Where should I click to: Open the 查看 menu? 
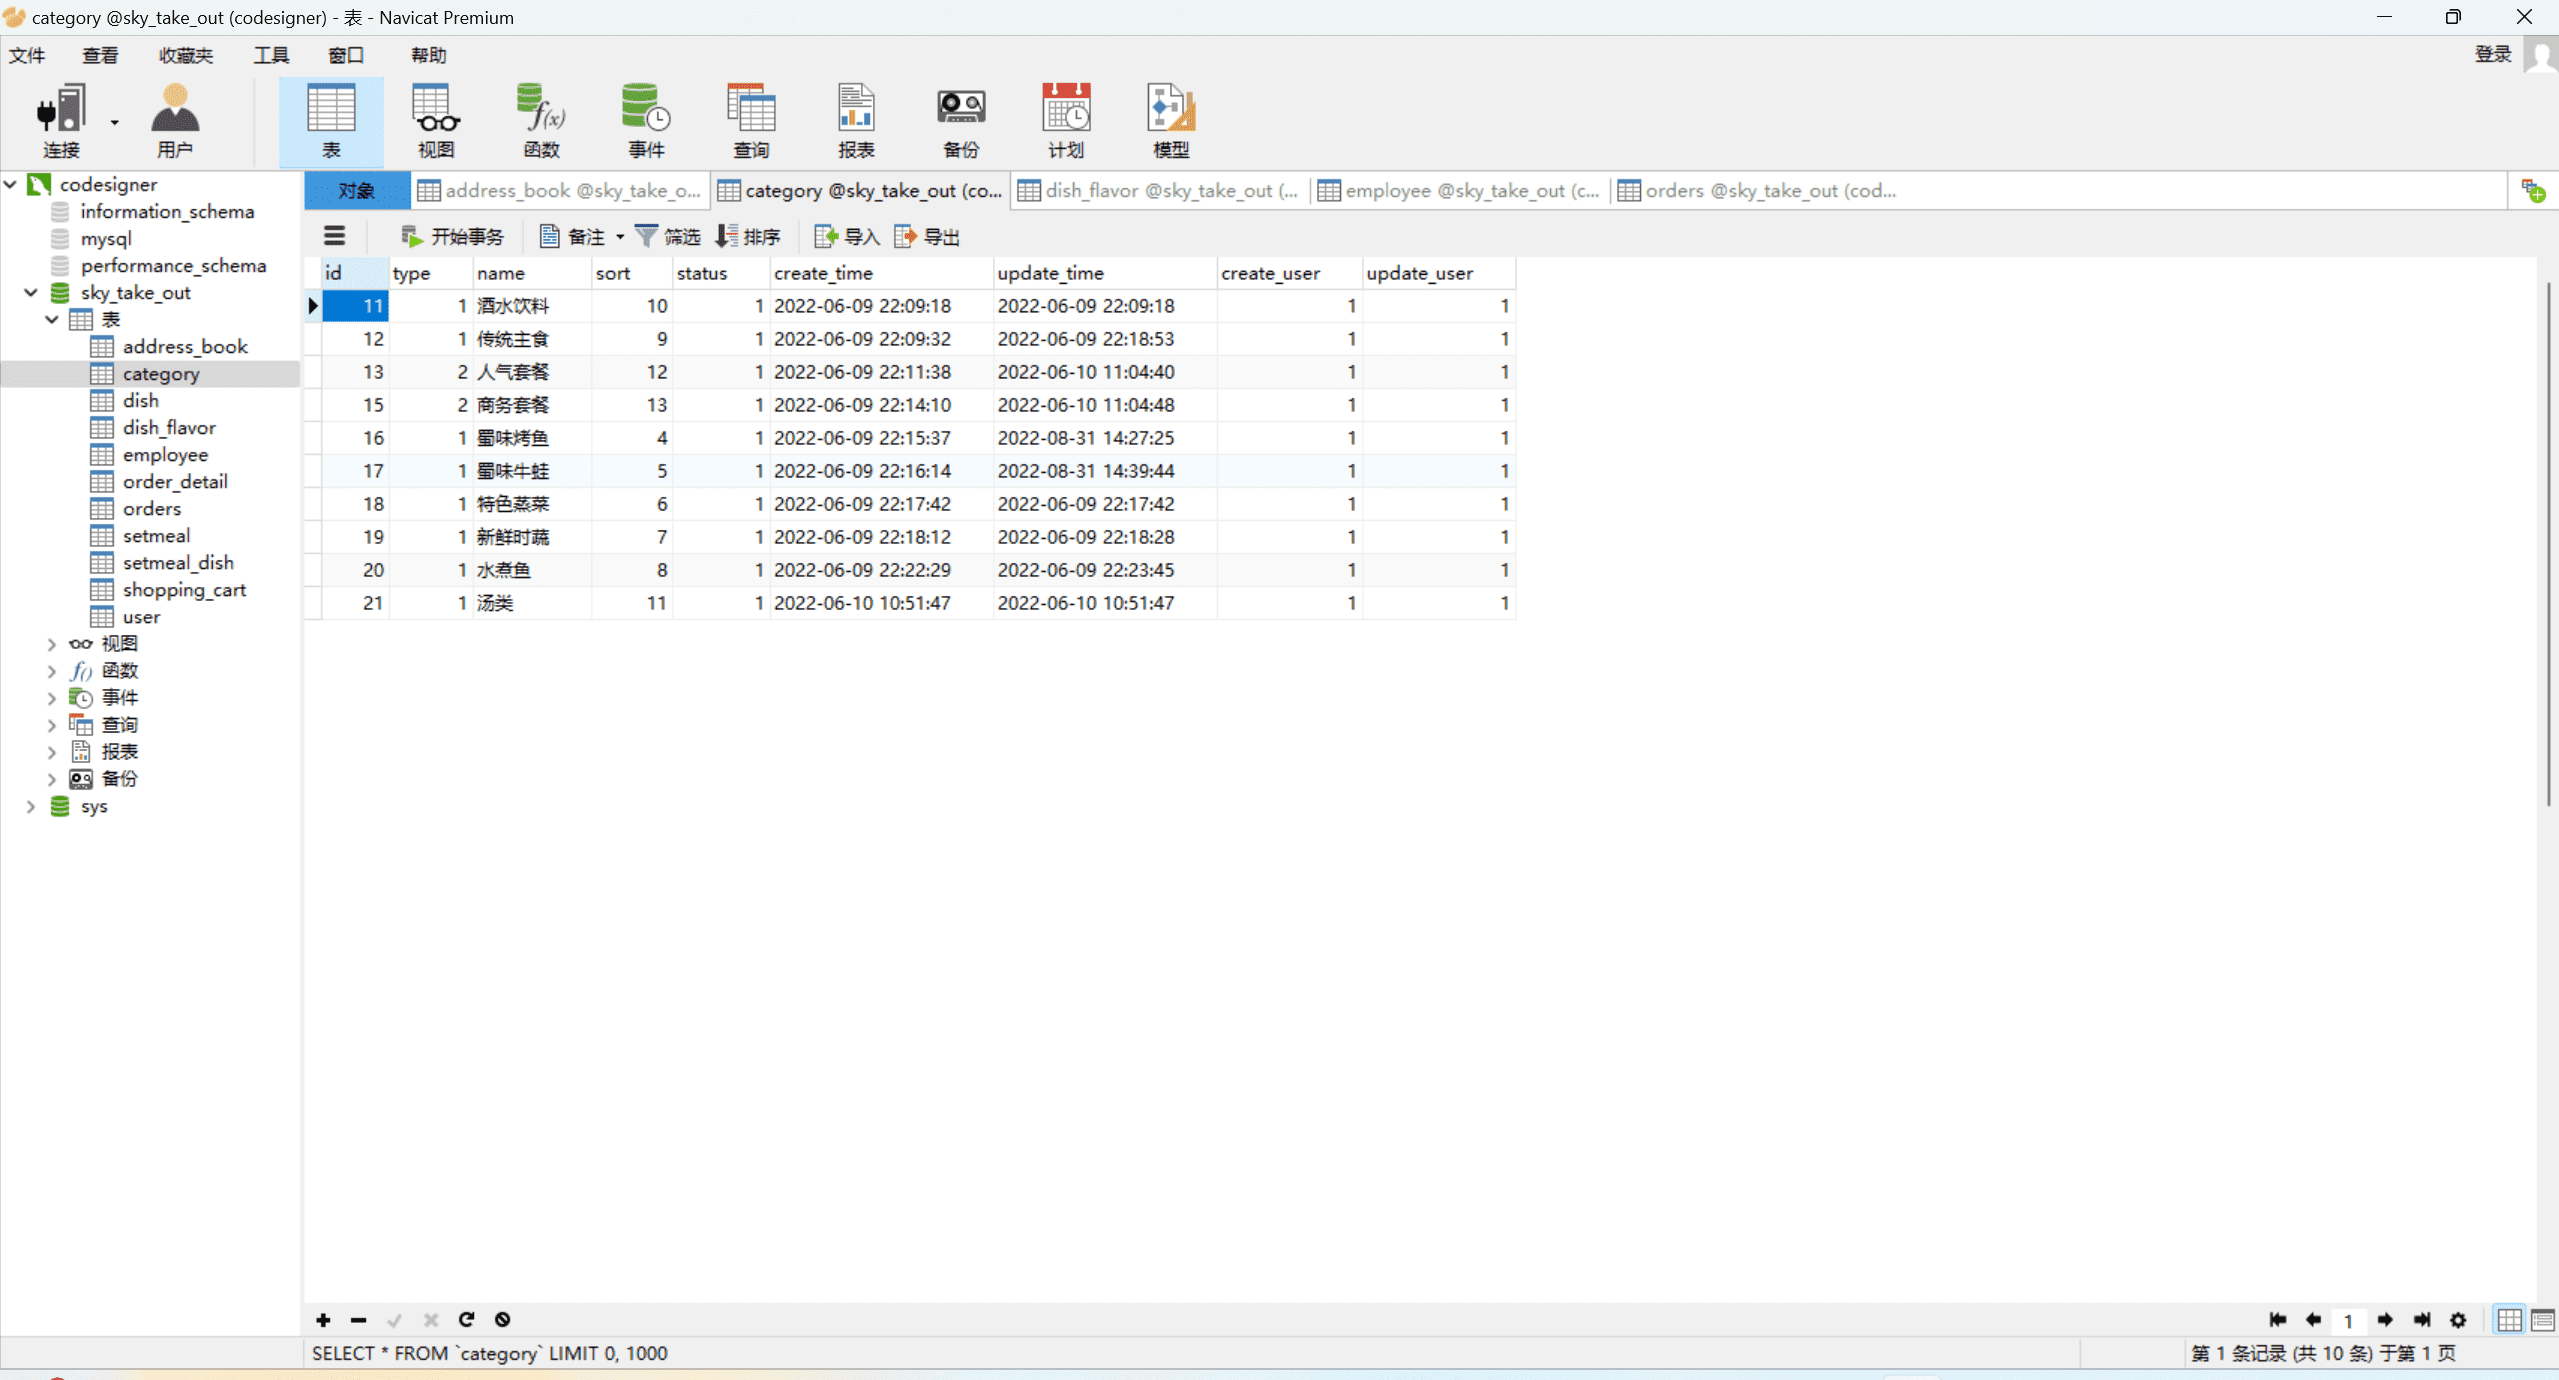coord(100,55)
